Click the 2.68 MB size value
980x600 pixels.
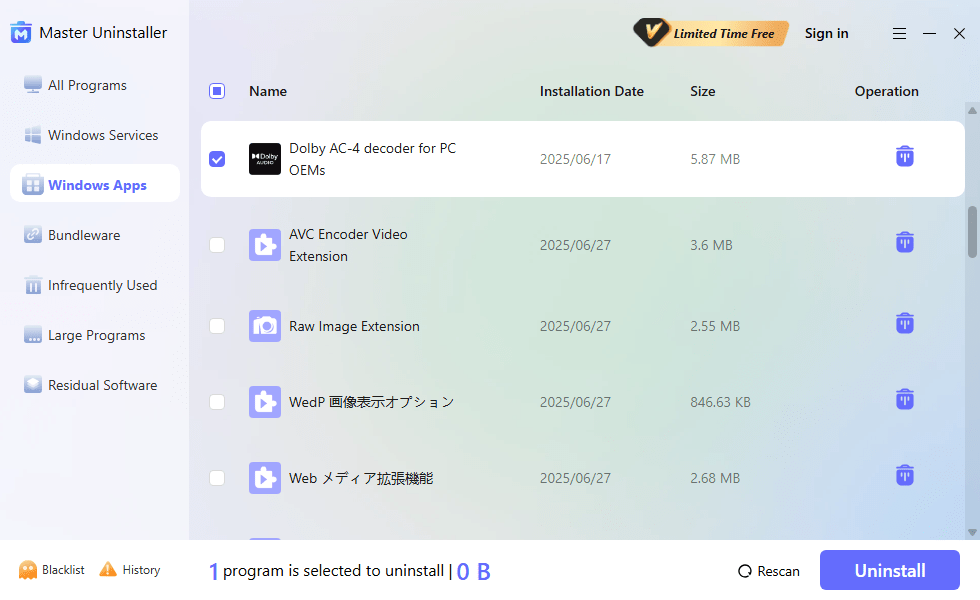[x=715, y=478]
